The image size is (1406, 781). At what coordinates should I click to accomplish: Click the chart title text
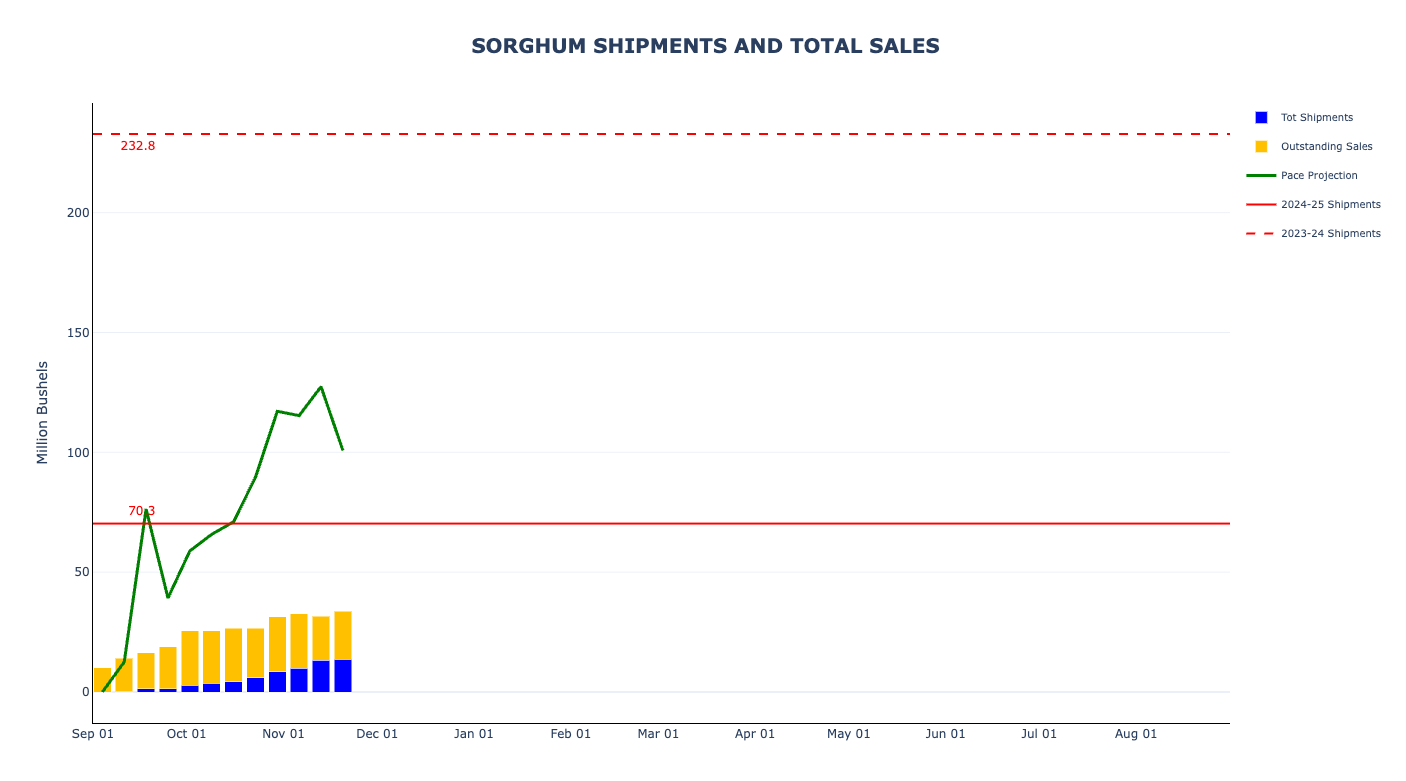coord(705,46)
